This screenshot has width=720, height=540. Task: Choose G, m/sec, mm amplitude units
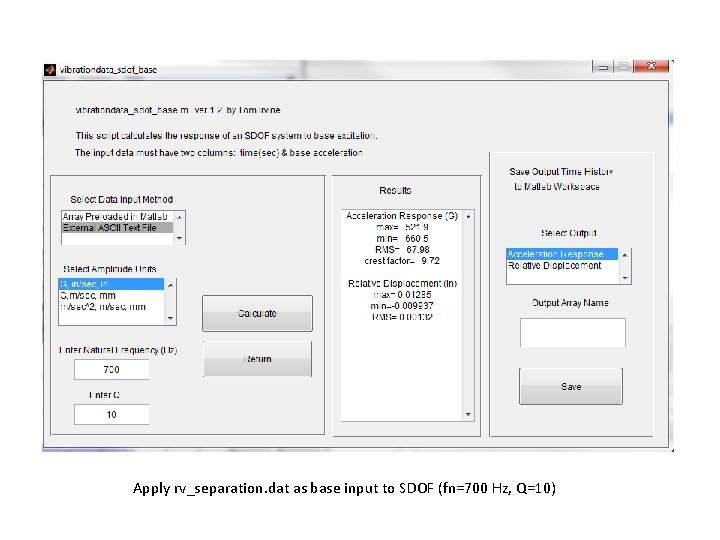(111, 295)
